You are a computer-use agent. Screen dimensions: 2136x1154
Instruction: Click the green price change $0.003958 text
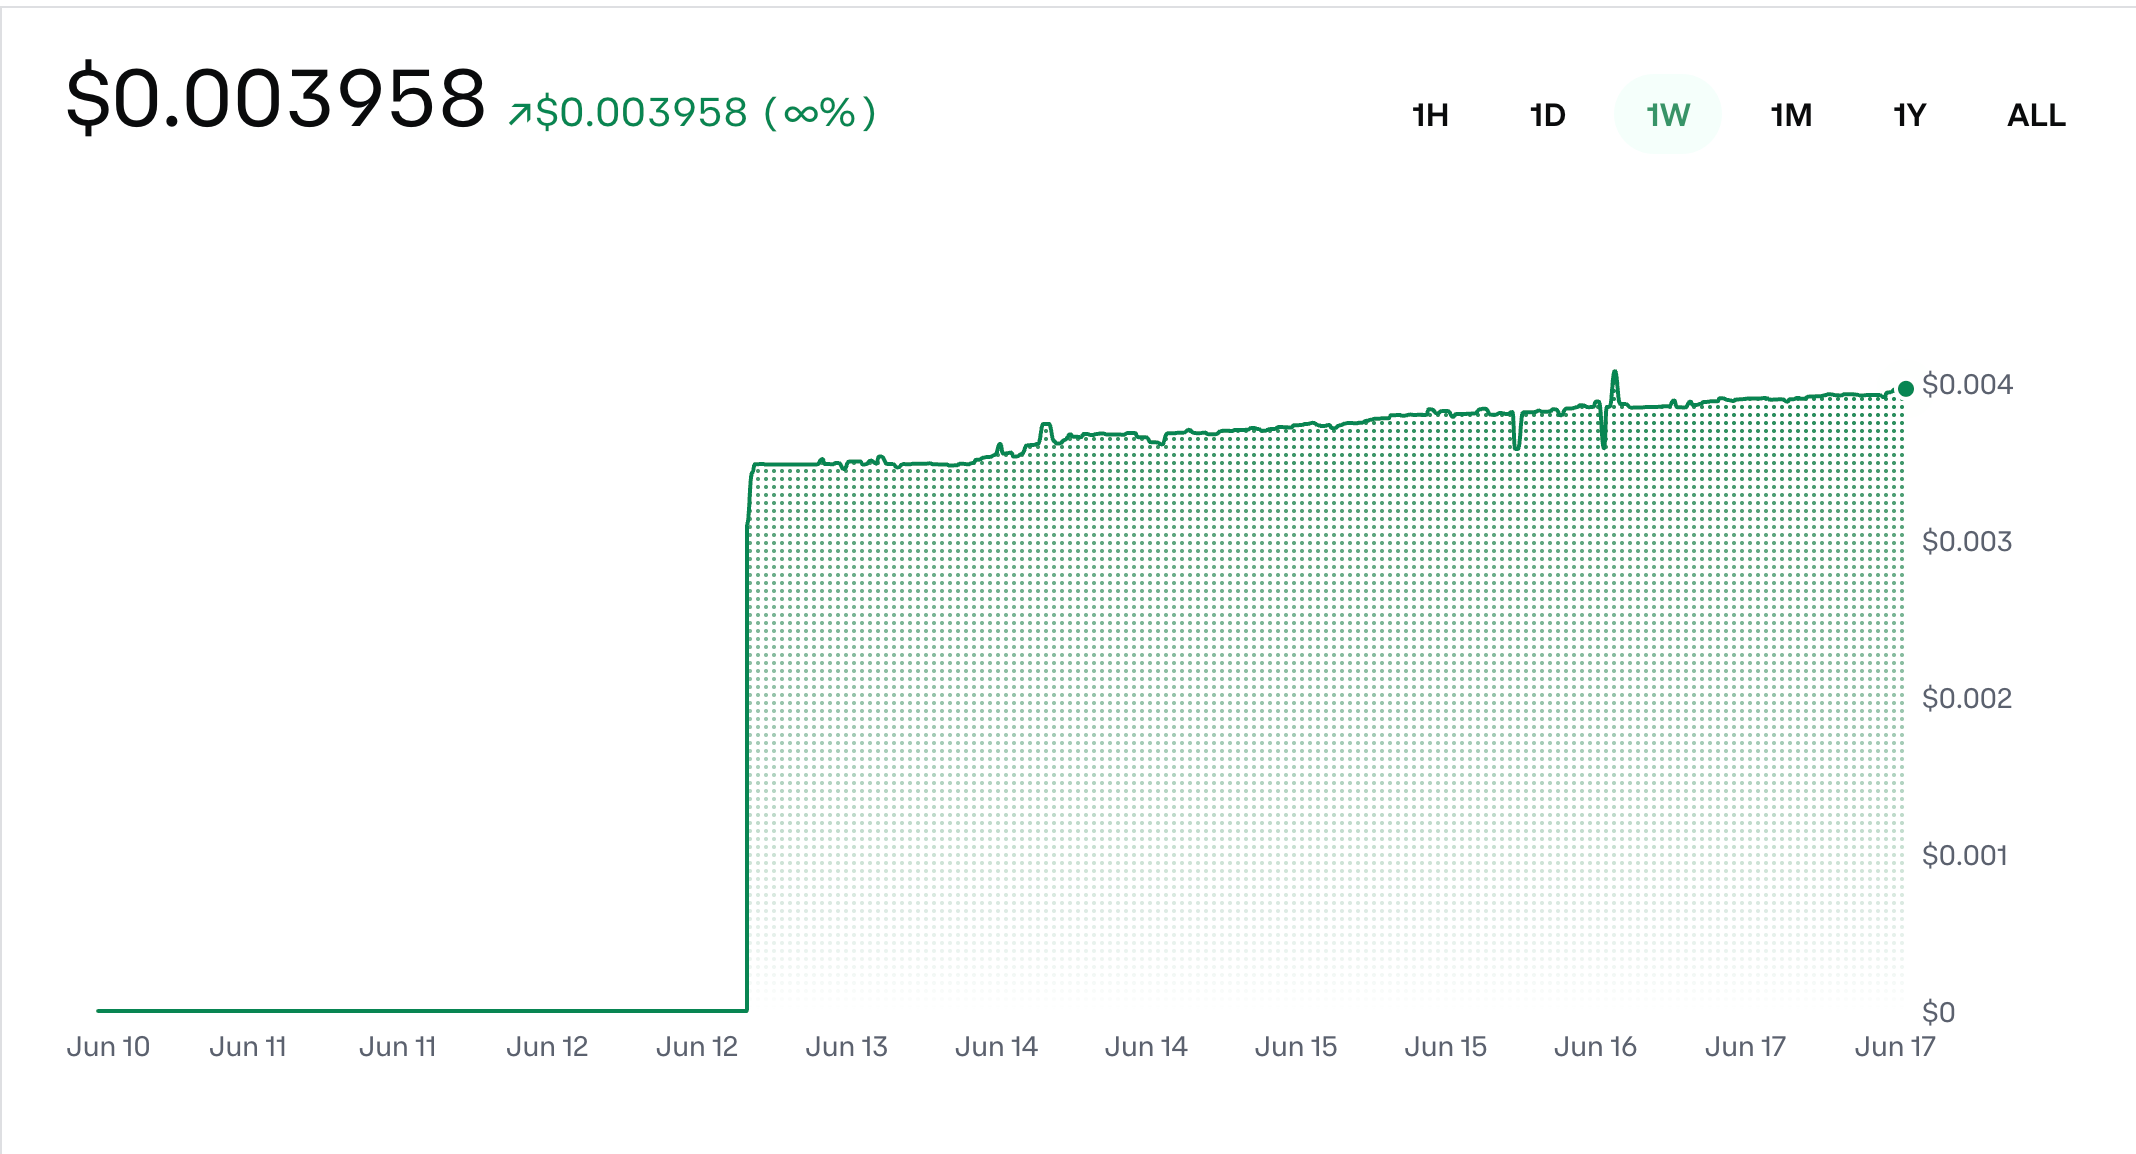click(641, 112)
